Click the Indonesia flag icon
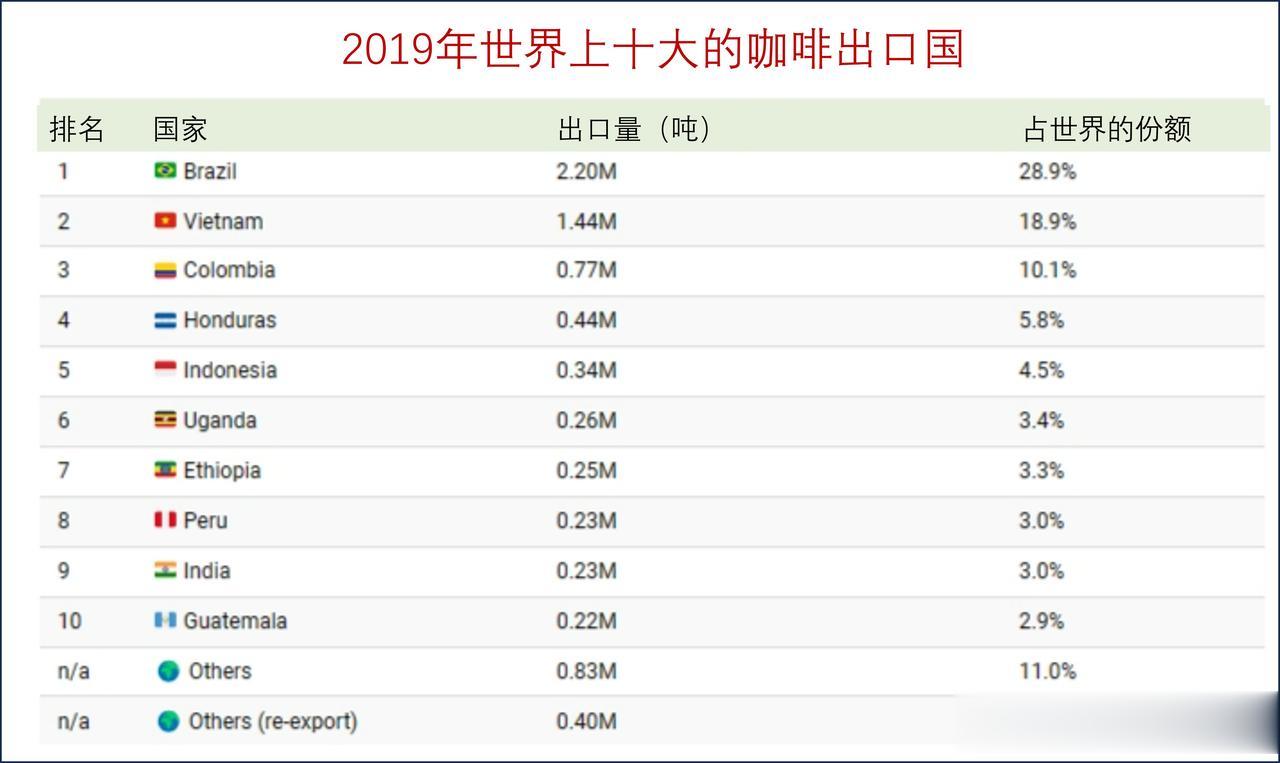Viewport: 1280px width, 763px height. [165, 370]
